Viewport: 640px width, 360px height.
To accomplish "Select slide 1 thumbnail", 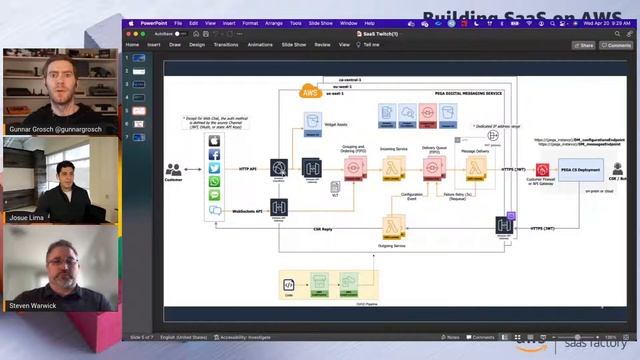I will point(139,58).
